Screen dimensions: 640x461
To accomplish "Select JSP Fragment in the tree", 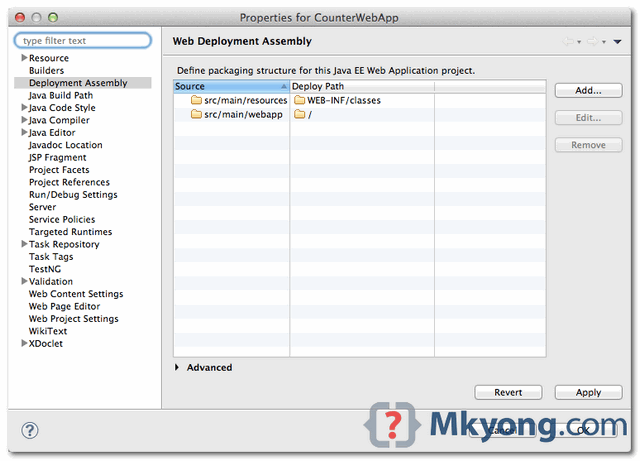I will tap(58, 157).
